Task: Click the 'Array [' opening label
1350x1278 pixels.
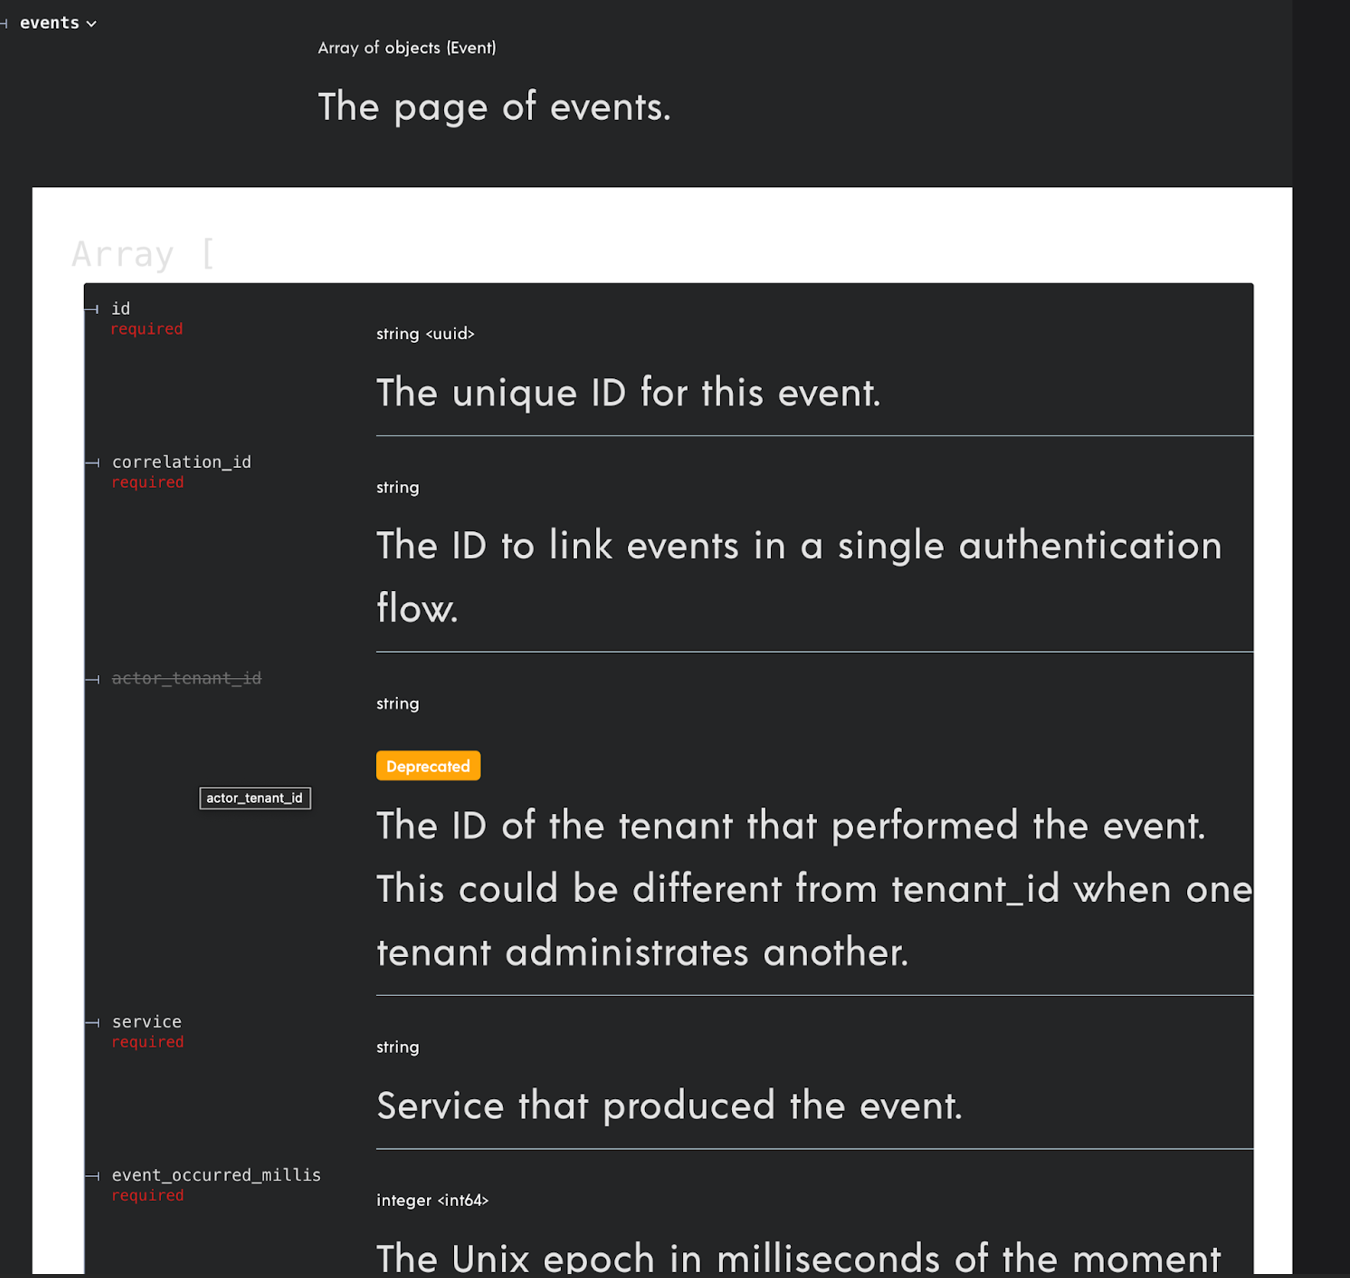Action: (142, 254)
